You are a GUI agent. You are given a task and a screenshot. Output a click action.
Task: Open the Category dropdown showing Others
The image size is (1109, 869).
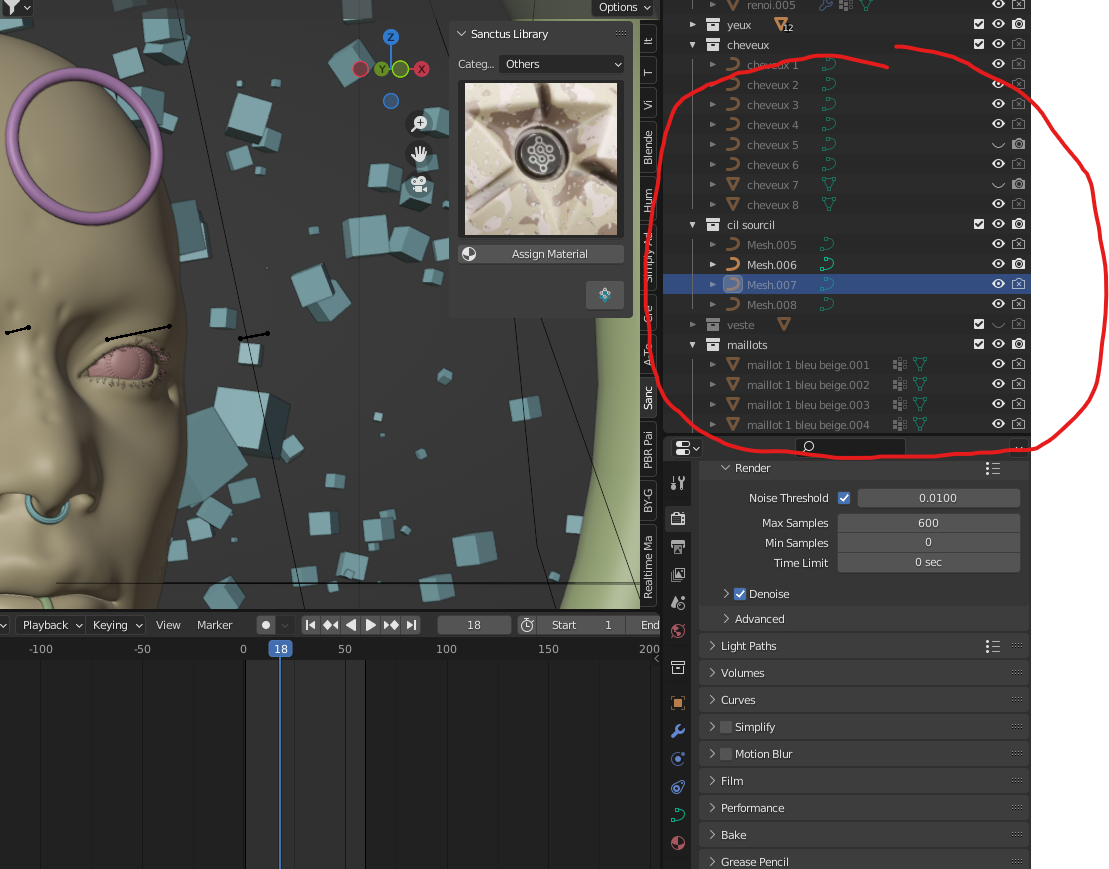tap(562, 64)
